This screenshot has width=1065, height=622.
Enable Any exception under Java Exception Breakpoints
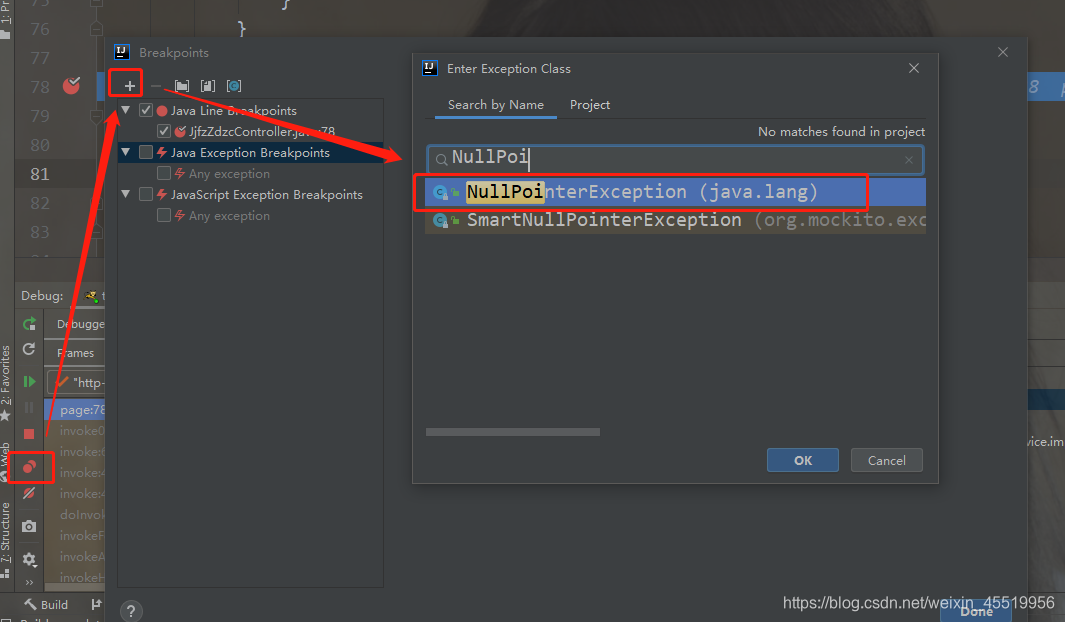point(164,173)
